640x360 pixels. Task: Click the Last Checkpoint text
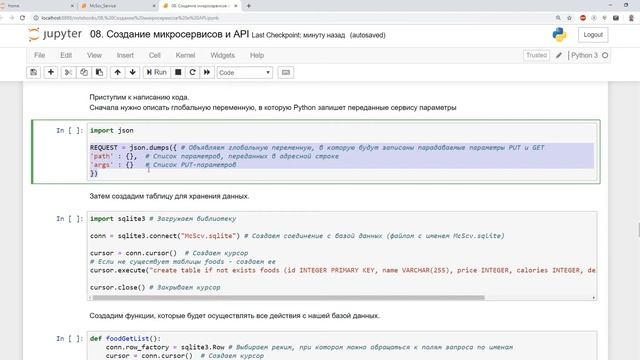pos(298,36)
